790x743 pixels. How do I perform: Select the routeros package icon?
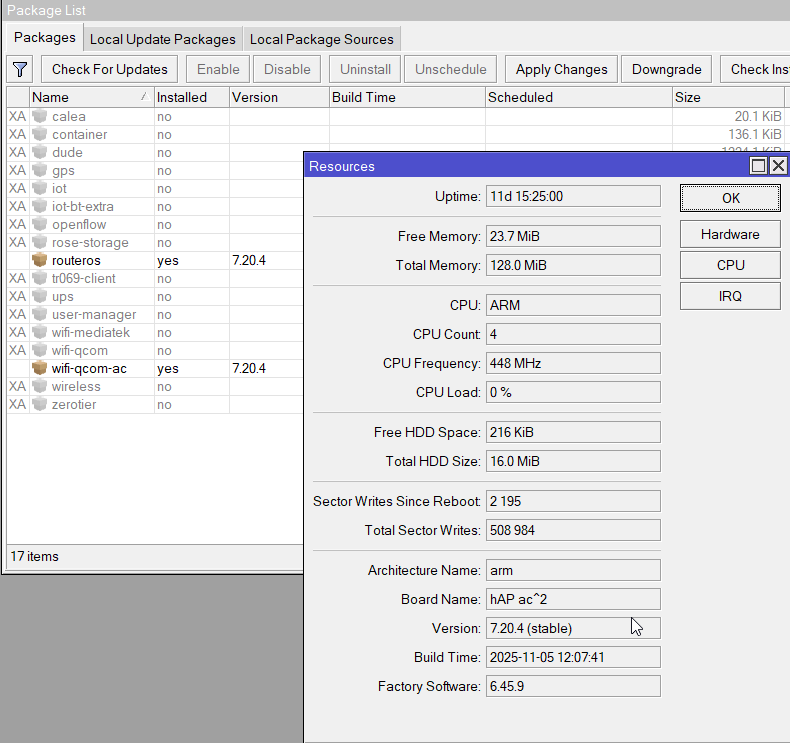pos(40,260)
